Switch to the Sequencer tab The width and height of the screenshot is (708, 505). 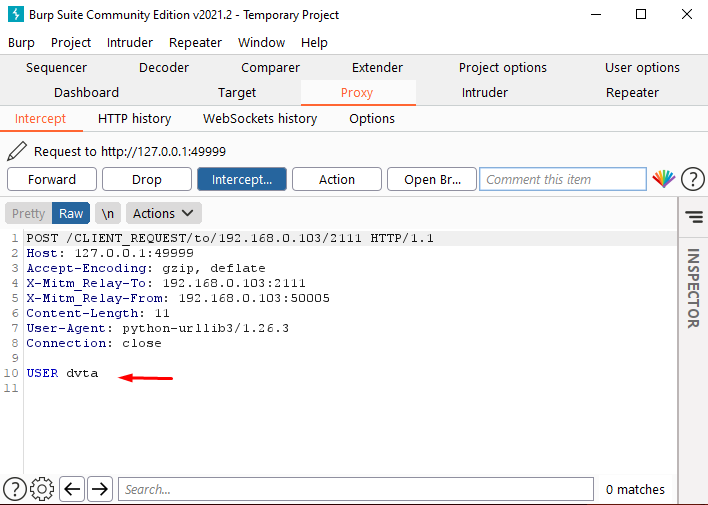(56, 68)
